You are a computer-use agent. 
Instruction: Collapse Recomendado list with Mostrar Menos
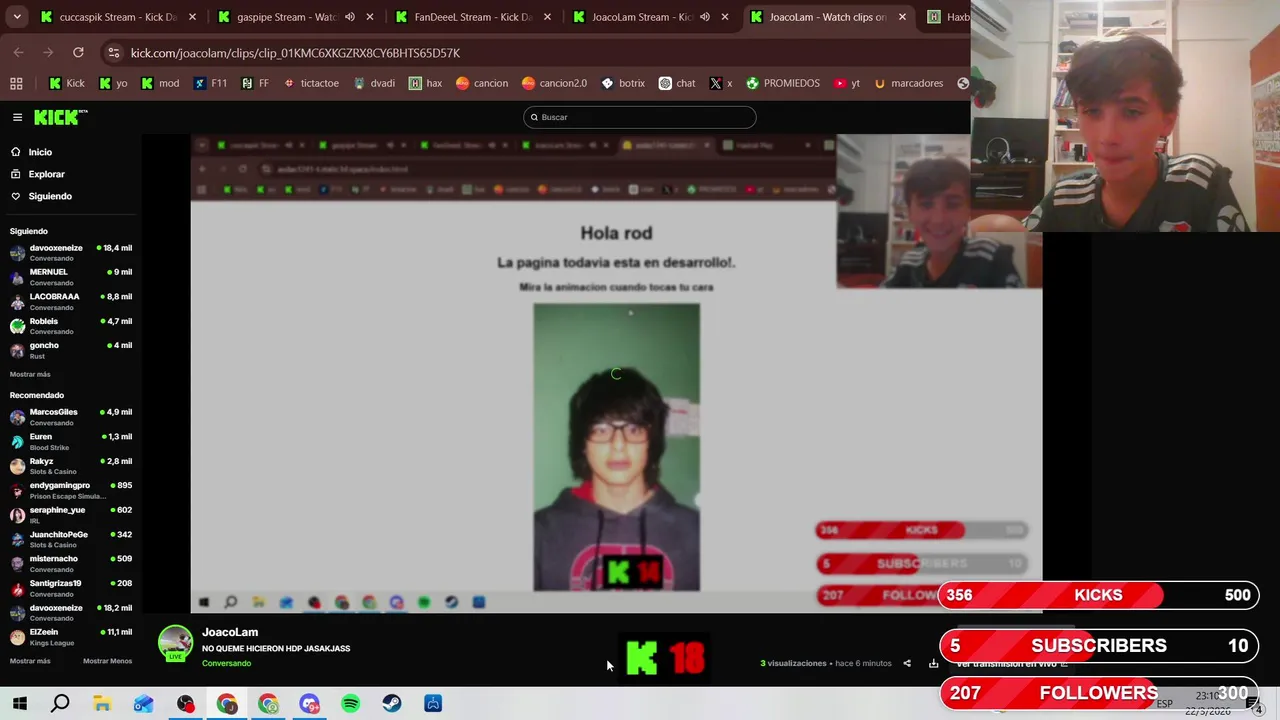[x=107, y=661]
